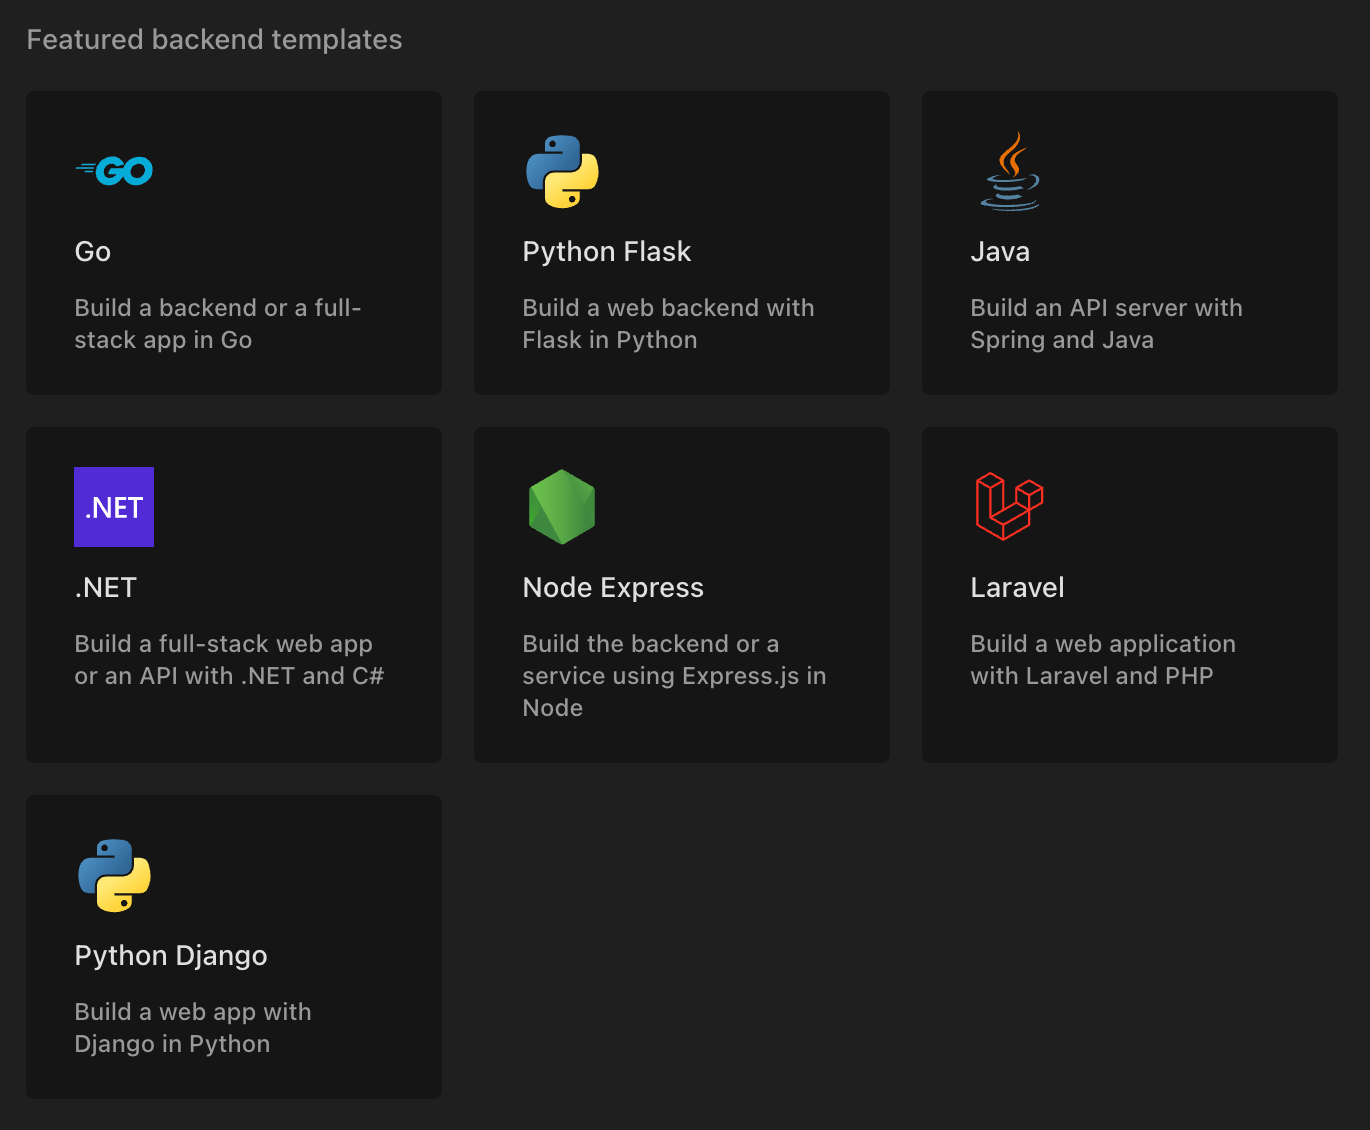Image resolution: width=1370 pixels, height=1130 pixels.
Task: Click the Python logo on Flask card
Action: tap(562, 171)
